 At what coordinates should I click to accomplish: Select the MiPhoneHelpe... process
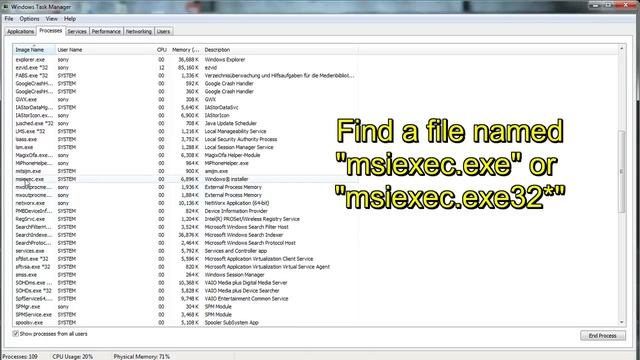tap(185, 163)
